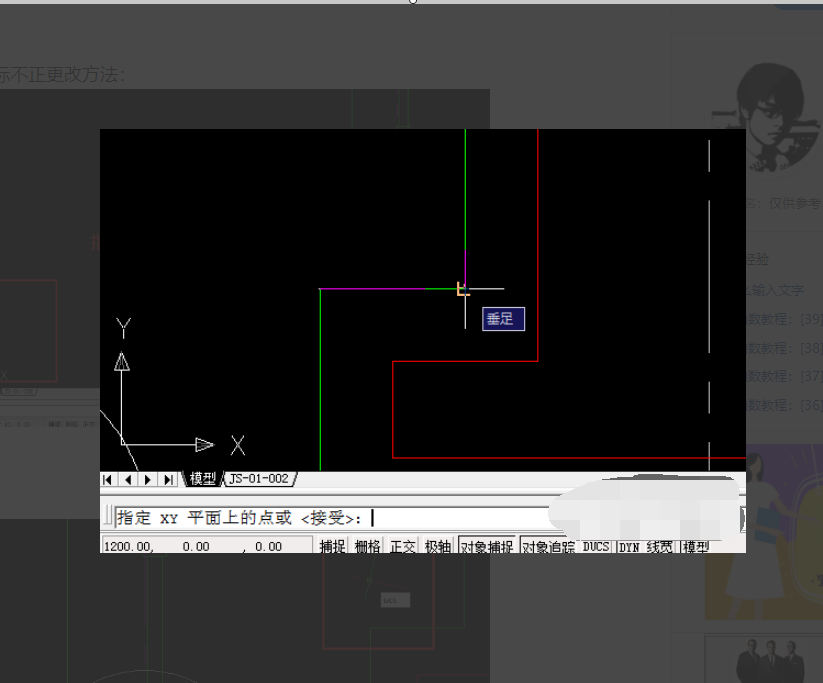Toggle DUCS dynamic UCS

596,547
